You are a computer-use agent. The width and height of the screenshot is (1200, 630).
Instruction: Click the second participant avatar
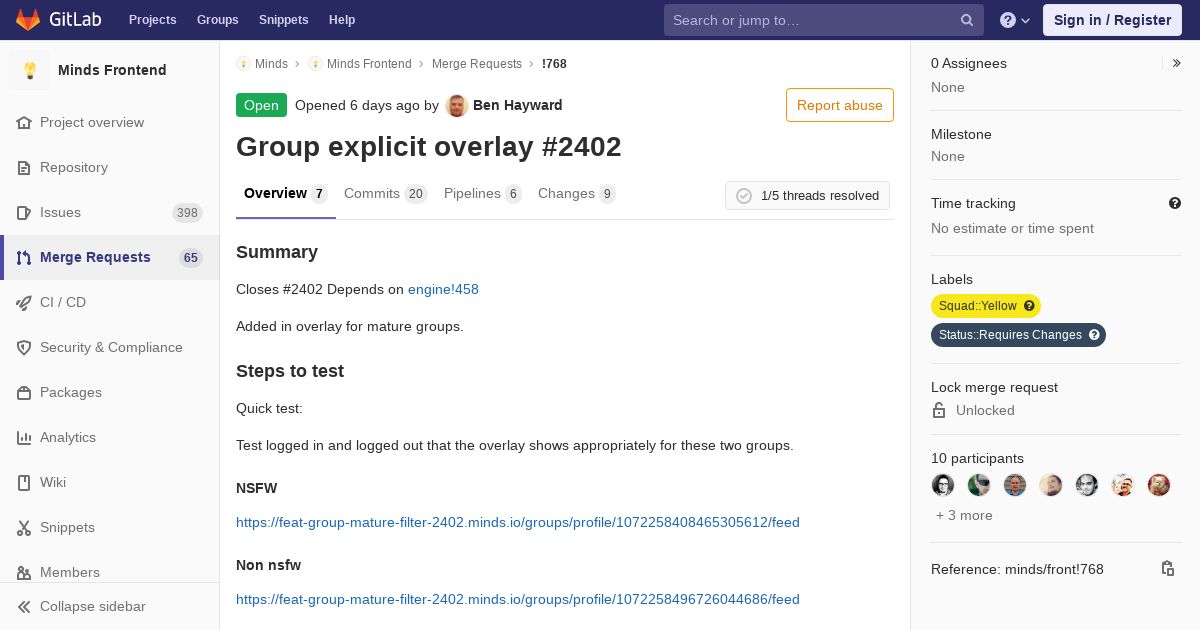tap(979, 485)
